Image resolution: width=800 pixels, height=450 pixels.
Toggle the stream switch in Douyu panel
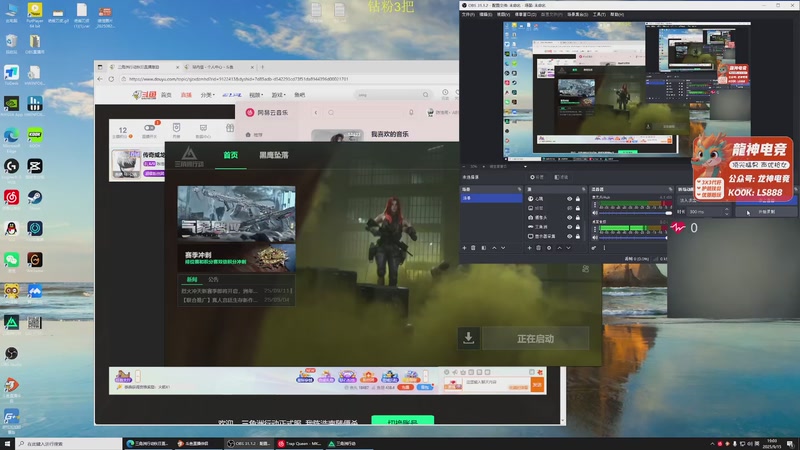click(x=149, y=128)
